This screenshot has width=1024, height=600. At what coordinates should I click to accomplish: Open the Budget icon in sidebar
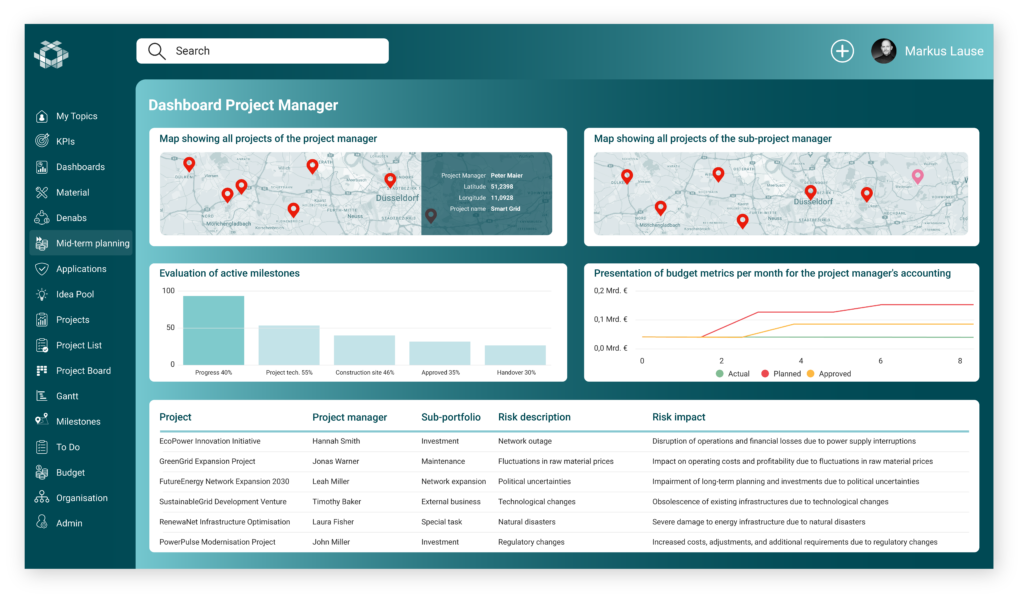pos(41,472)
